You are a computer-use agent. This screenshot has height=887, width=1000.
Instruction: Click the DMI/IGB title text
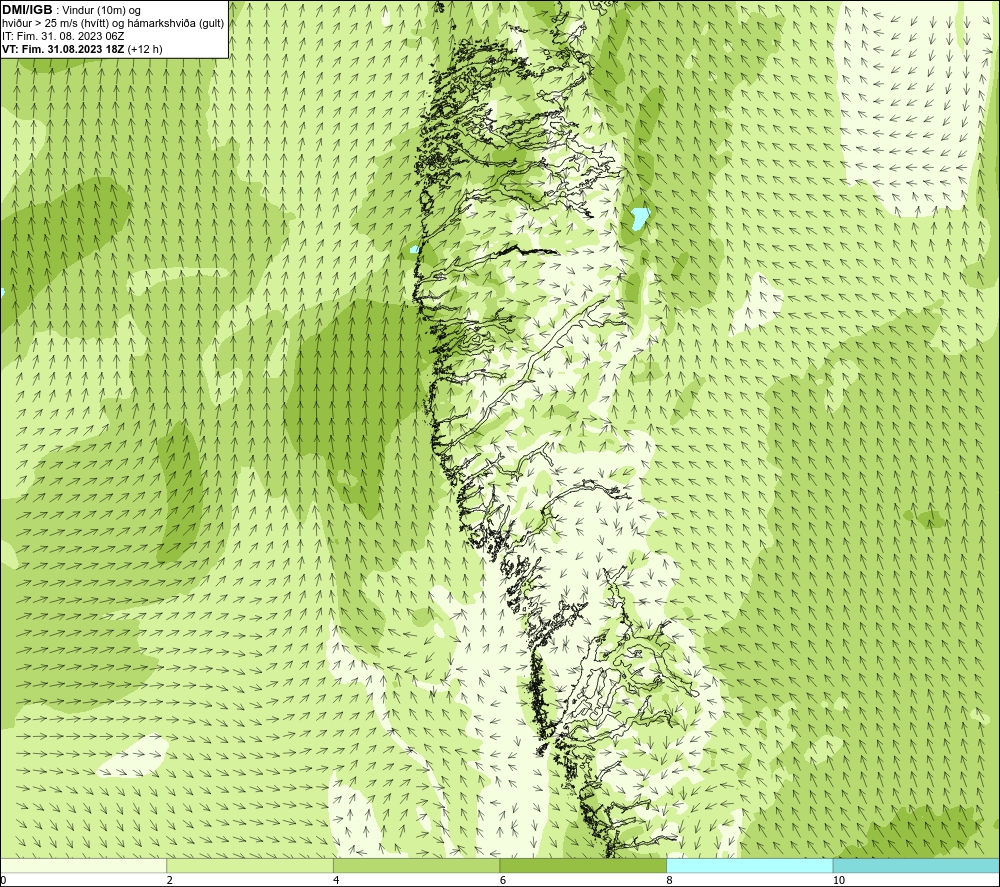pos(27,10)
